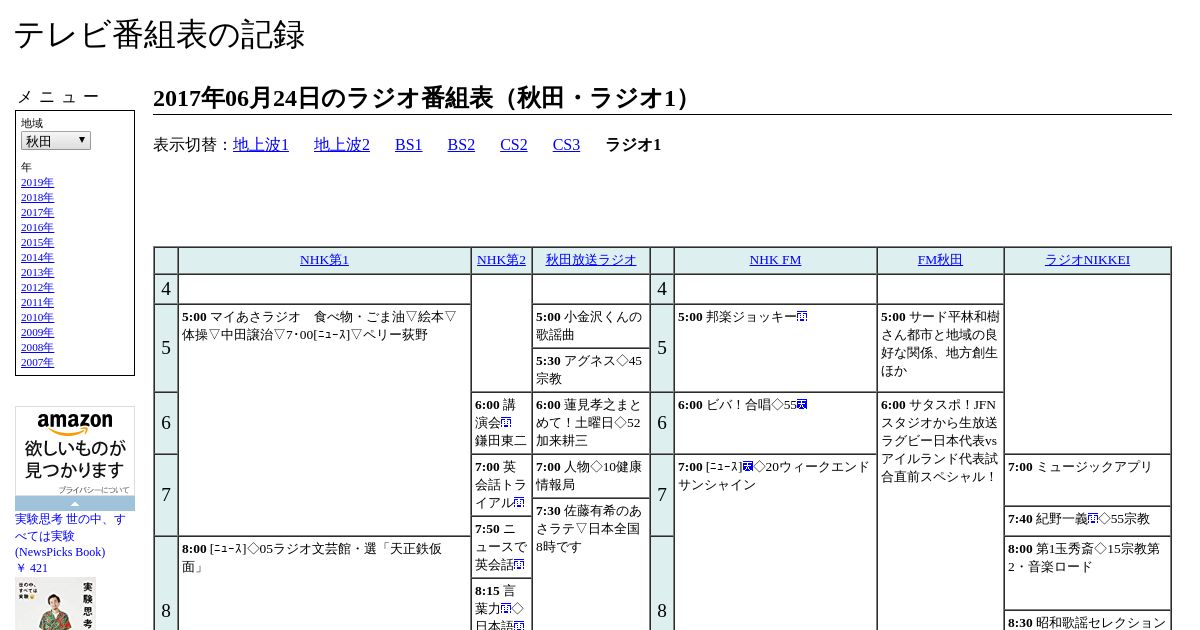Switch to the 地上波1 listing

[261, 145]
